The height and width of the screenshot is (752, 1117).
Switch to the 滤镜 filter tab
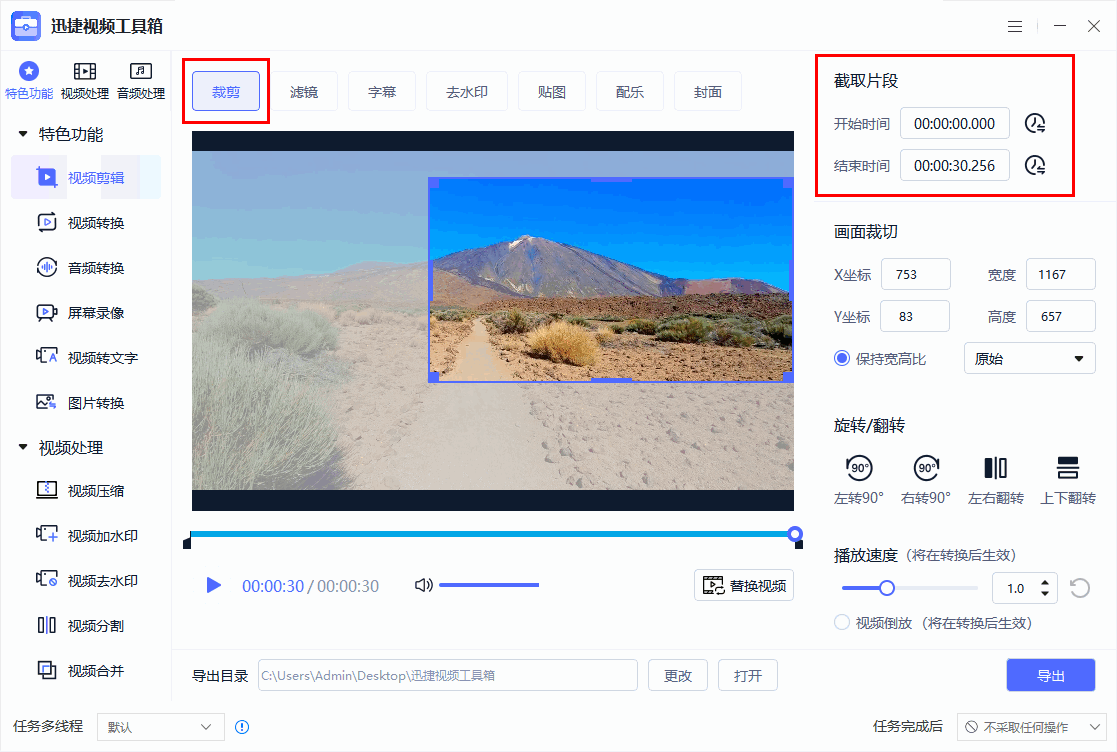(x=306, y=91)
